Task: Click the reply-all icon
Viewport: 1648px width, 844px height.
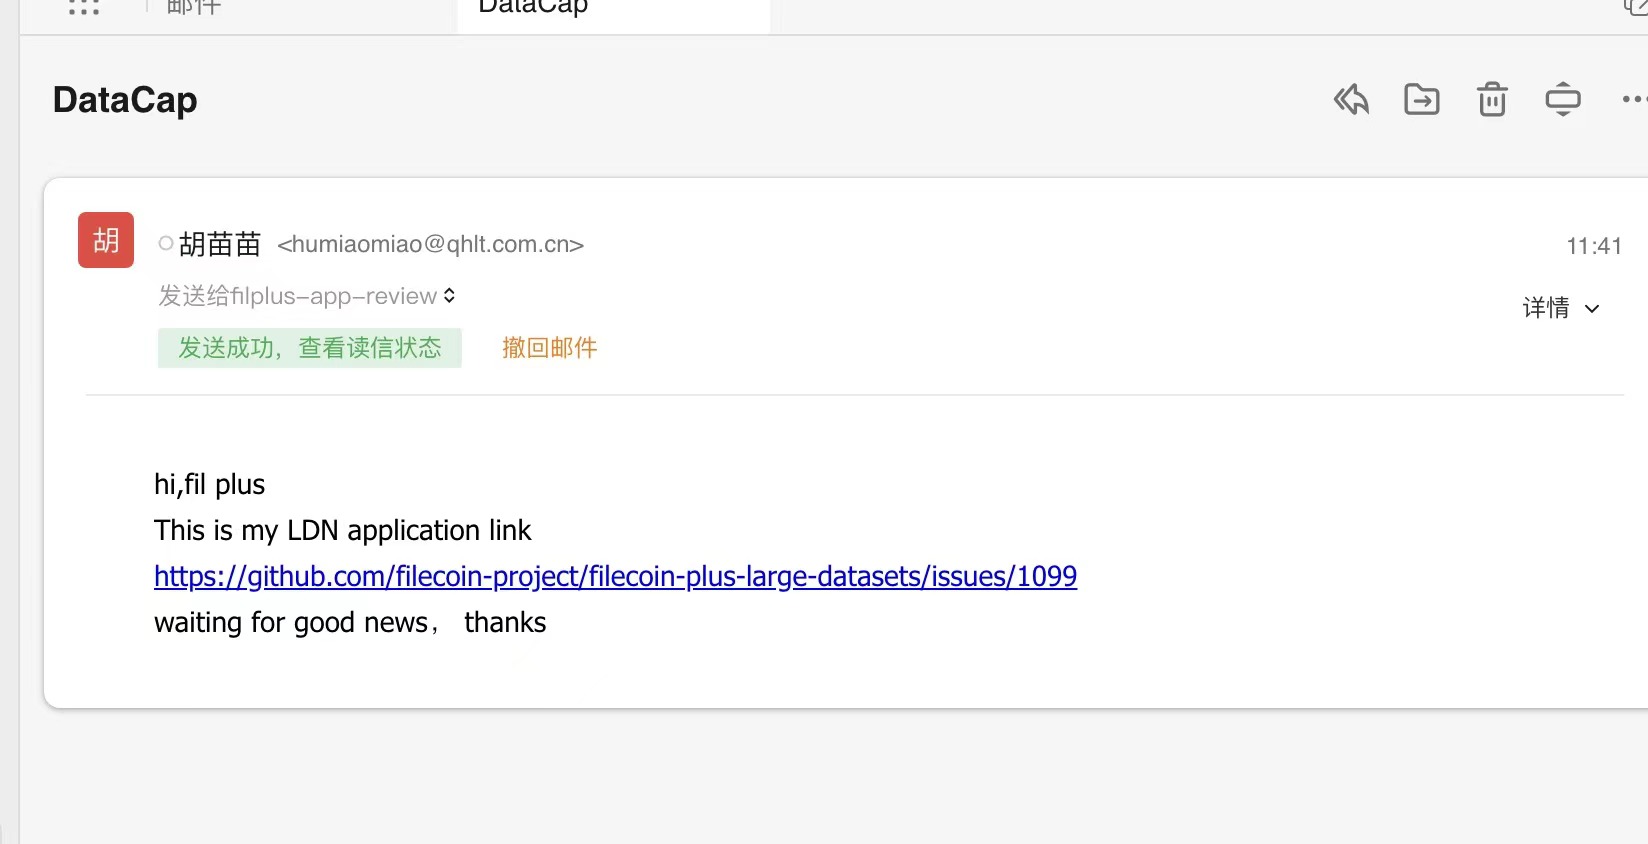Action: [1351, 100]
